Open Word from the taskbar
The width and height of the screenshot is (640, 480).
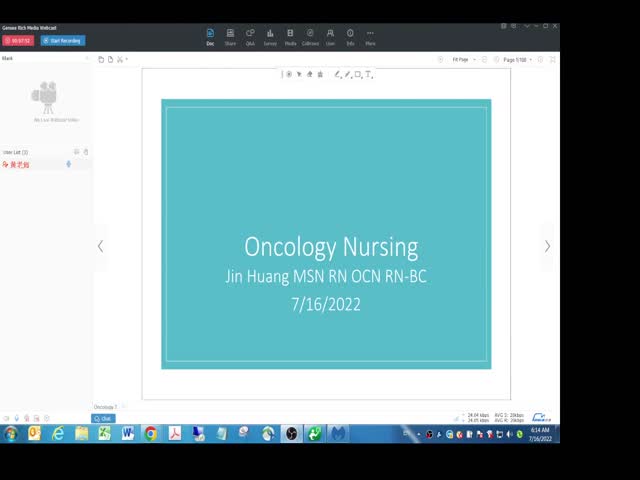(128, 433)
